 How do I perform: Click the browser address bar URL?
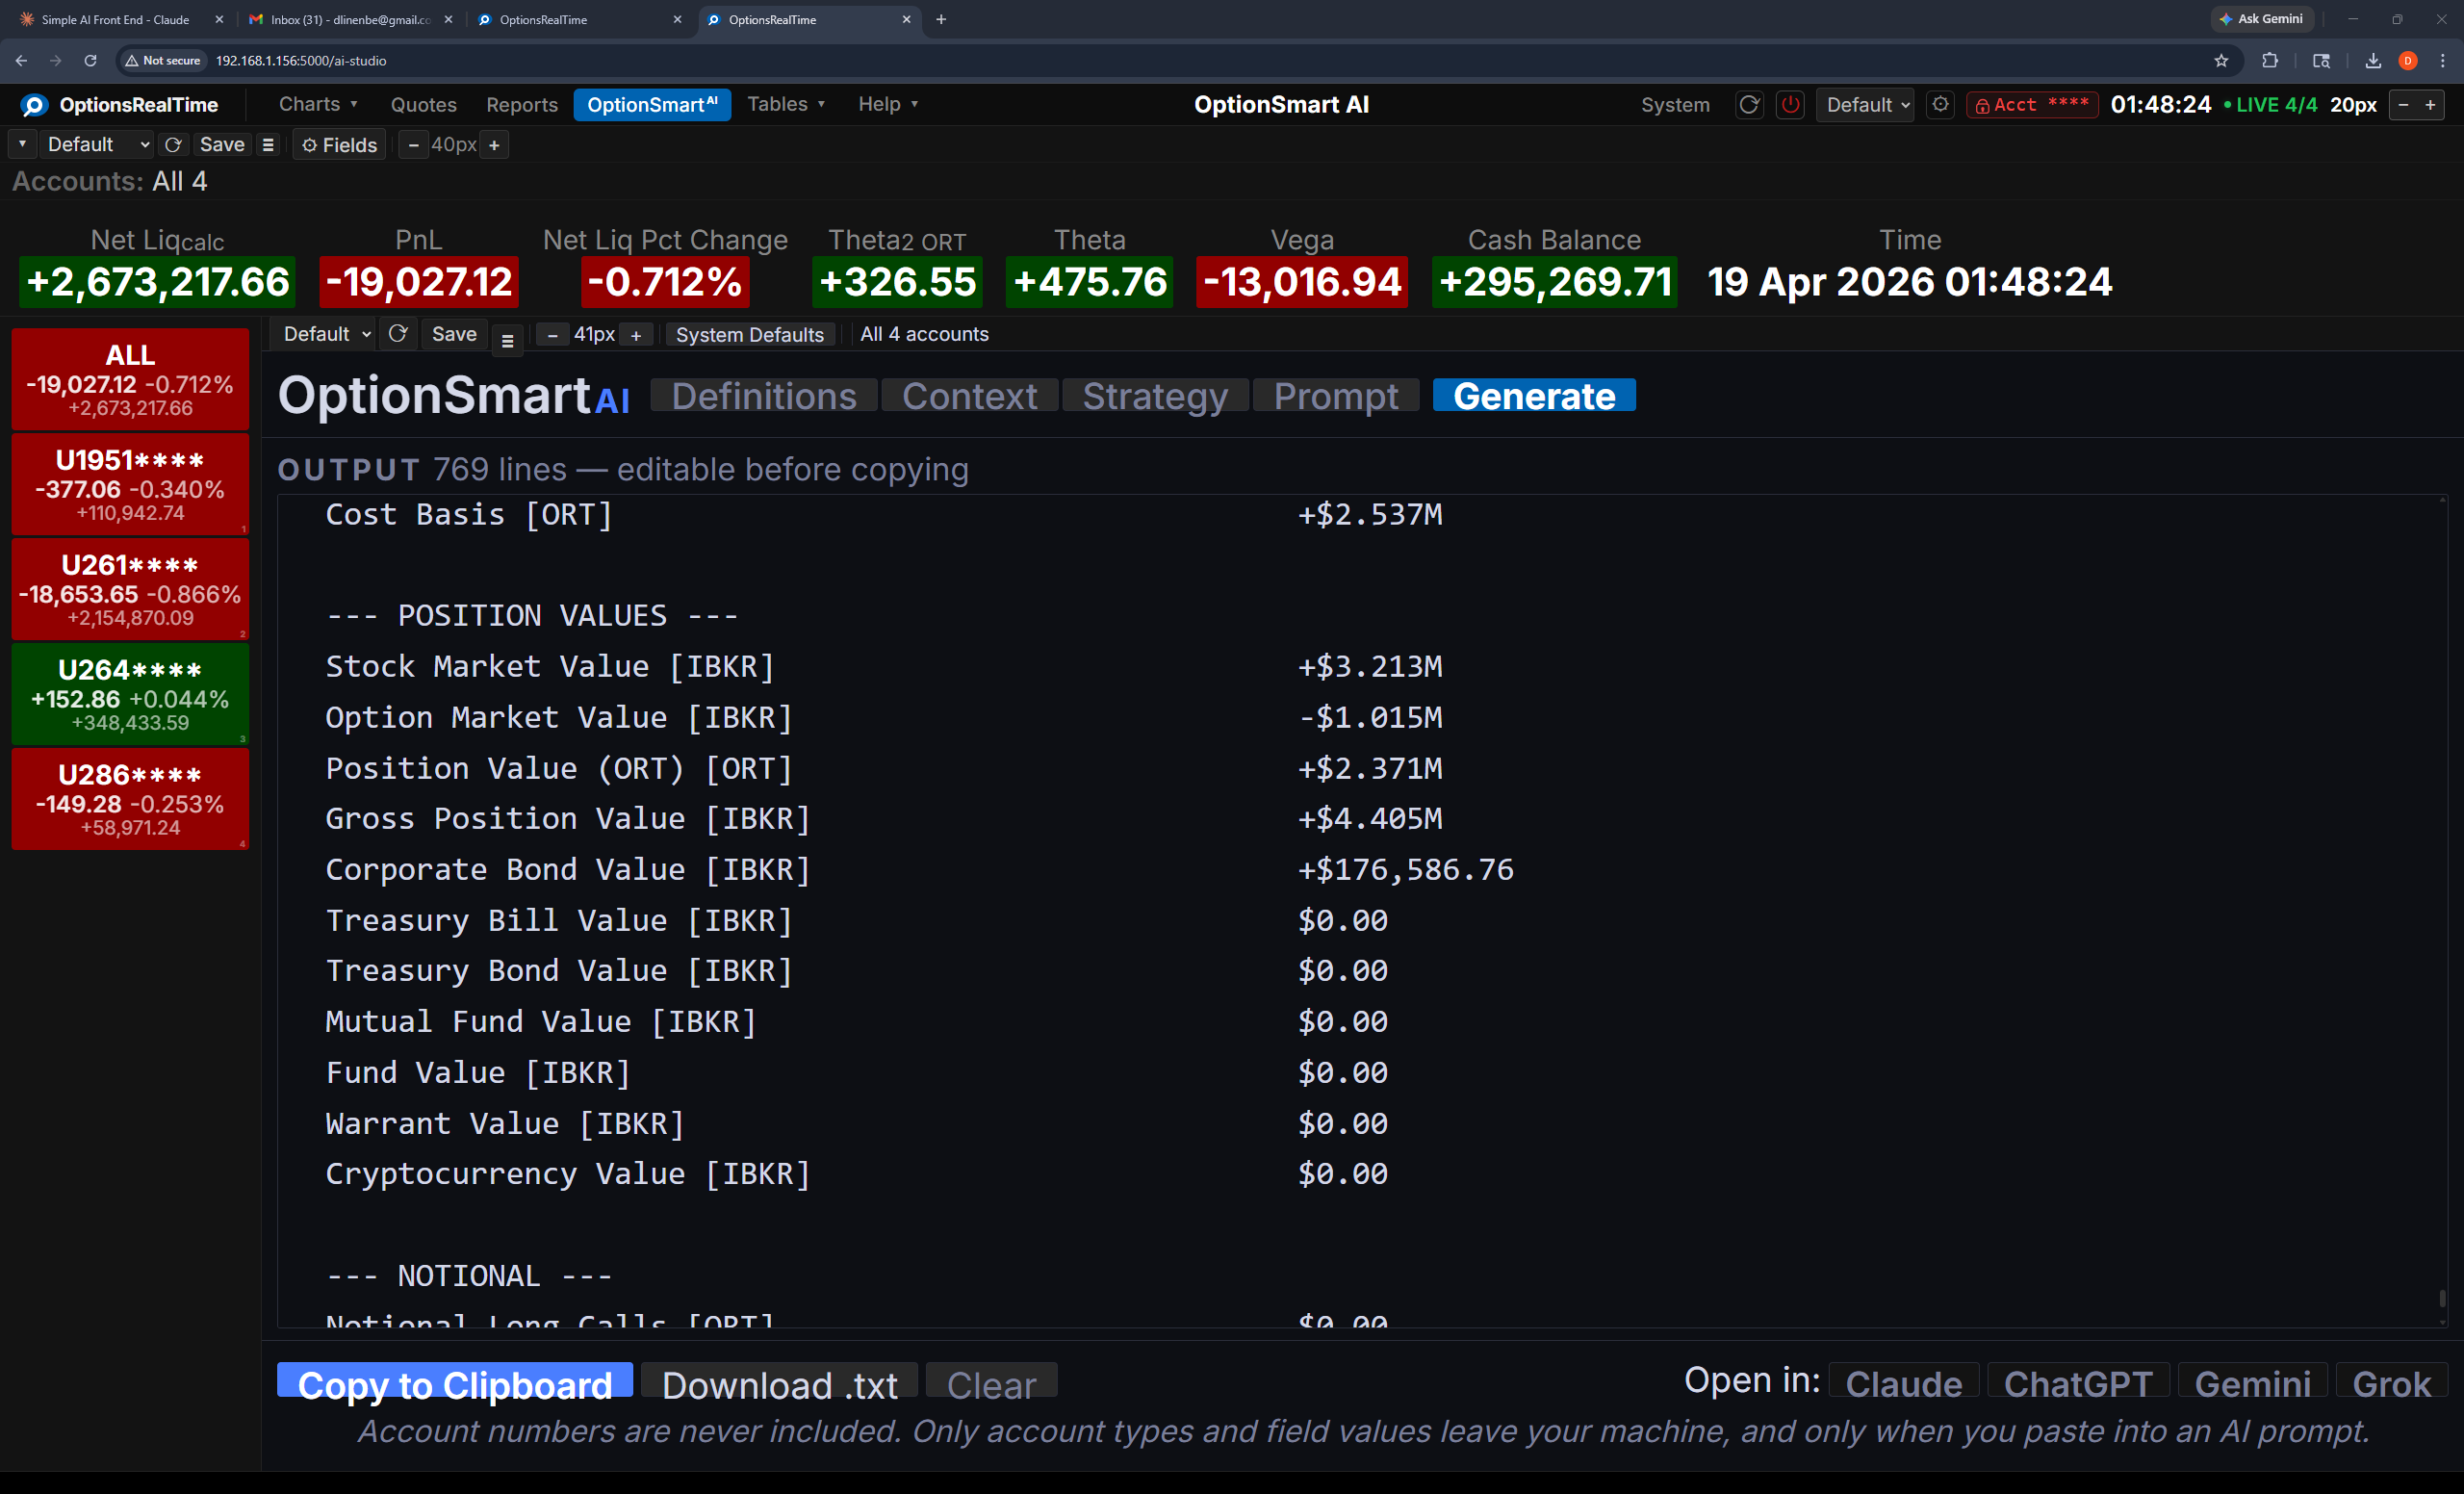coord(301,61)
